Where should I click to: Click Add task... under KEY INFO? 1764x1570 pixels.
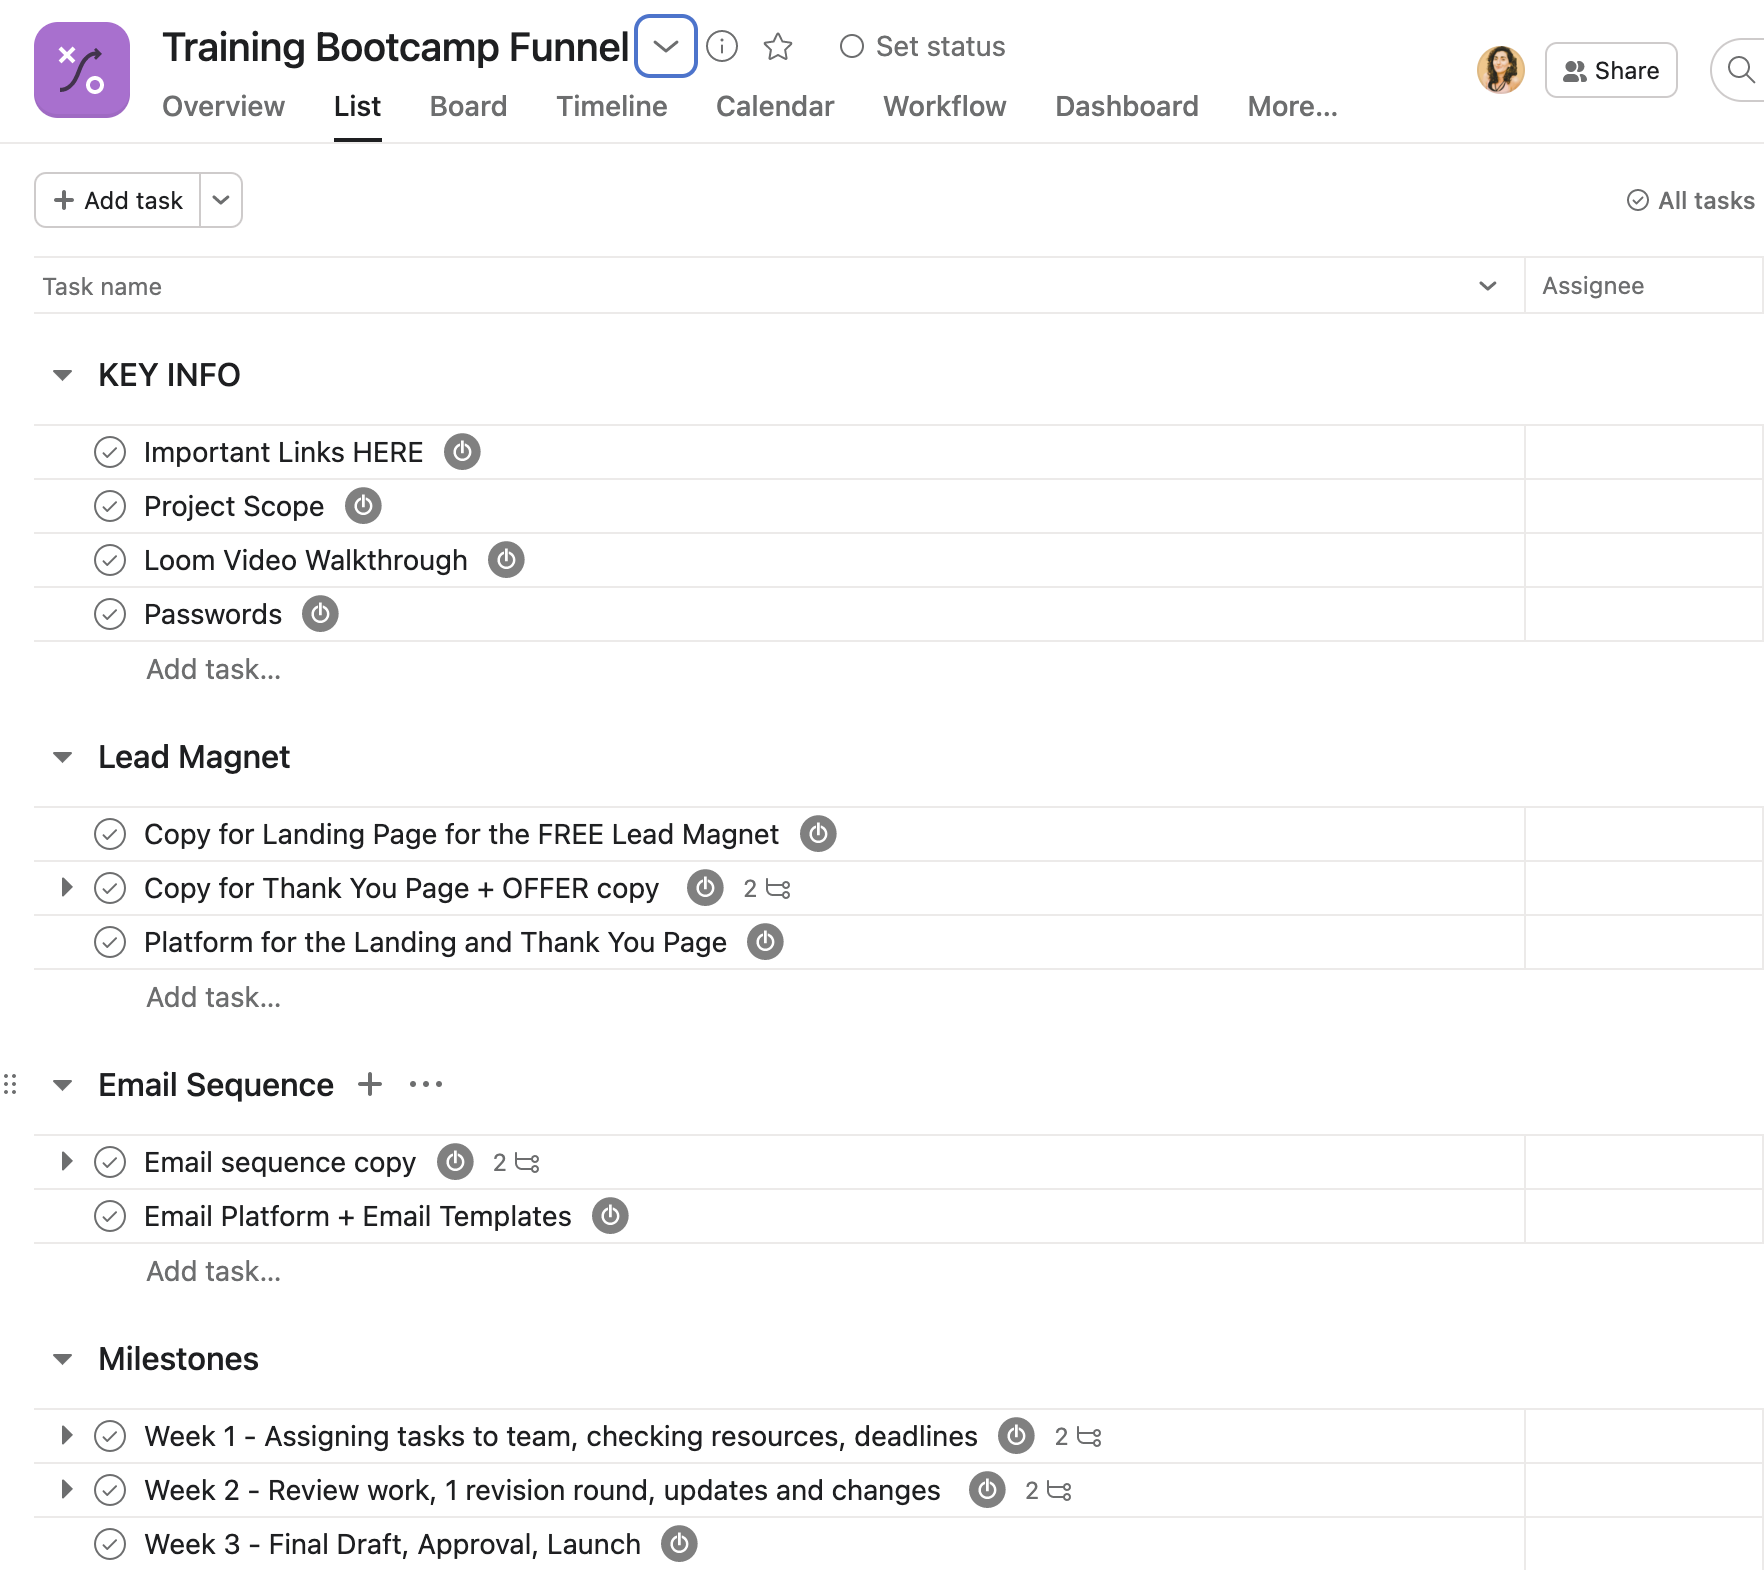tap(213, 669)
